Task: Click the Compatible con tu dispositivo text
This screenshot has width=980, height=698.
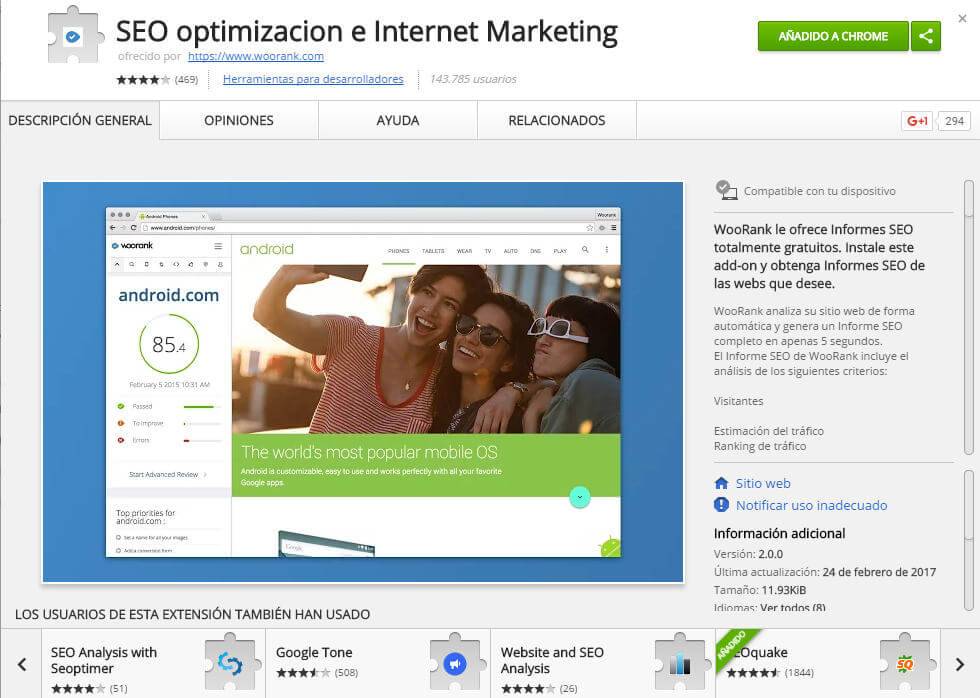Action: [x=819, y=191]
